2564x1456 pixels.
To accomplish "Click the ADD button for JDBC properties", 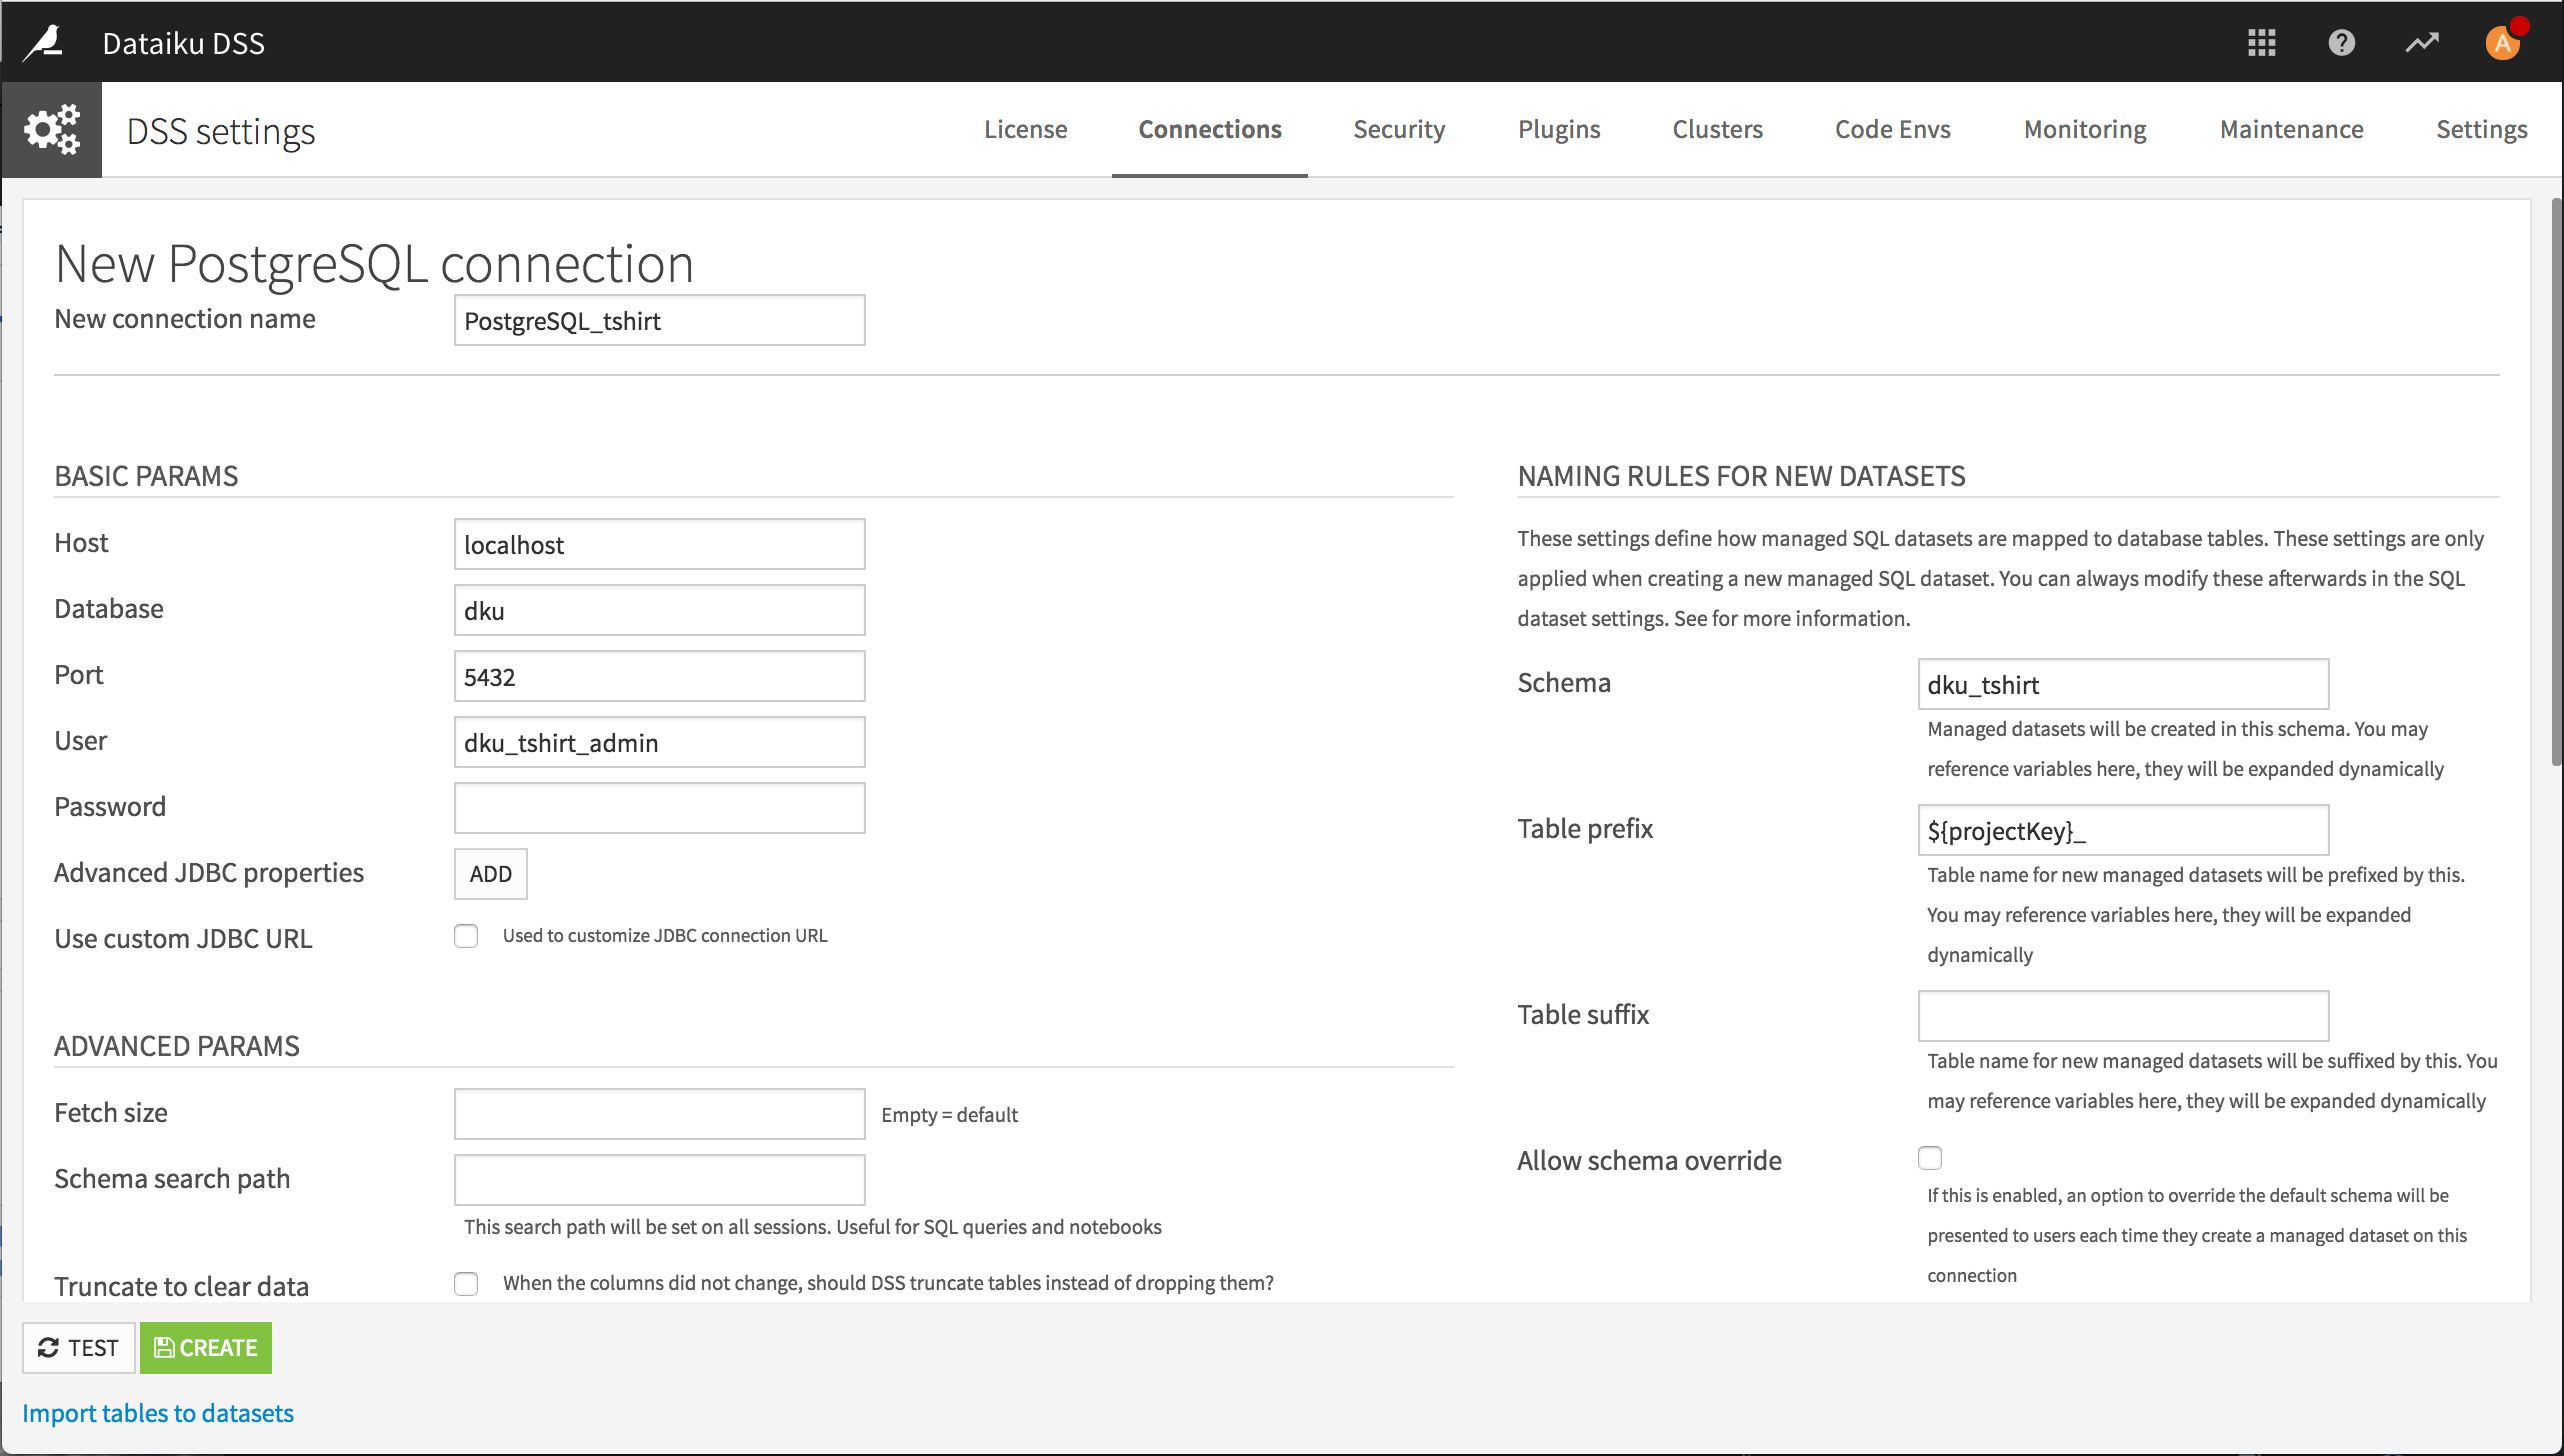I will 490,873.
